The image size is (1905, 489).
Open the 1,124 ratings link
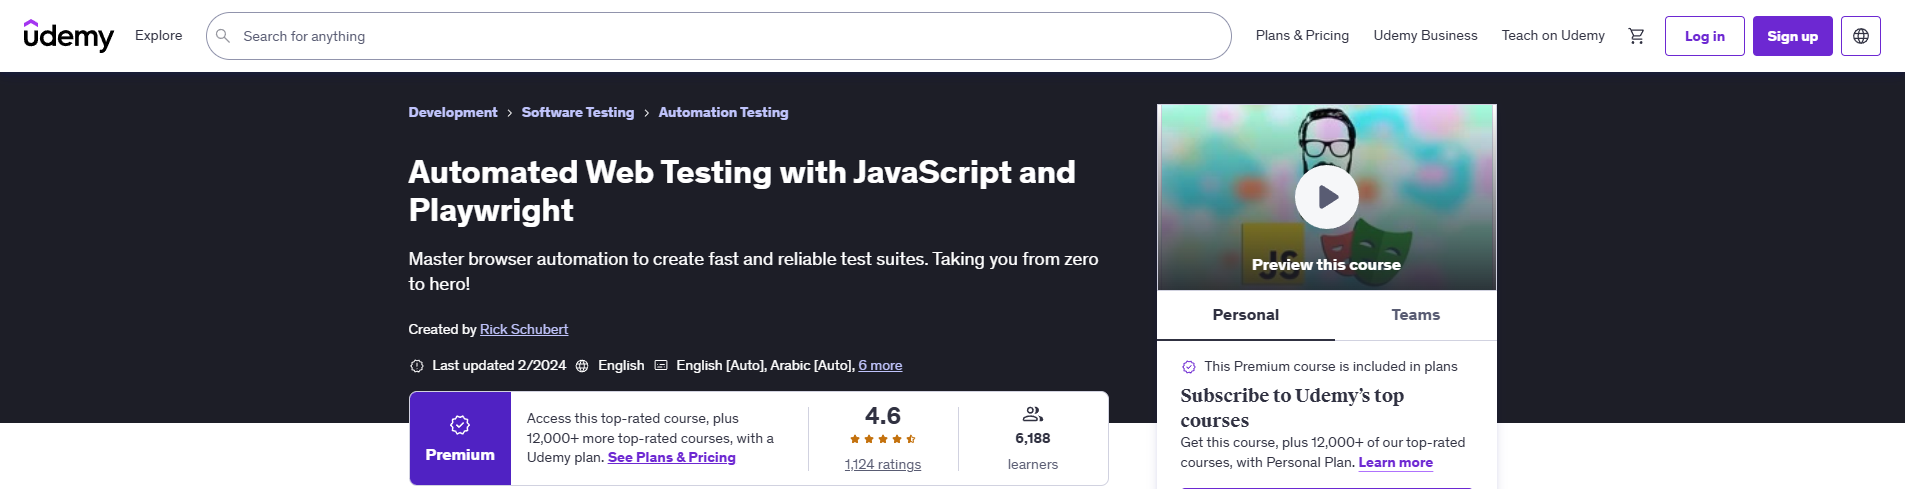pos(883,464)
